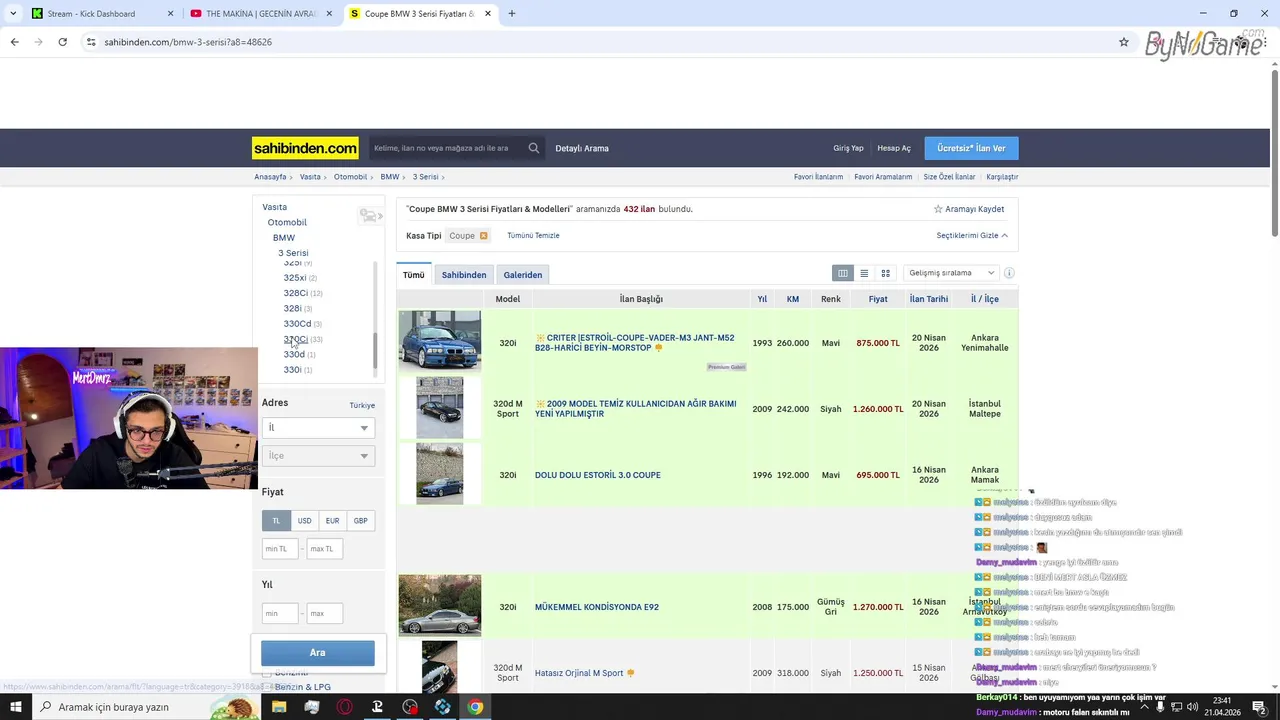Open Giriş Yap login link

pos(848,148)
